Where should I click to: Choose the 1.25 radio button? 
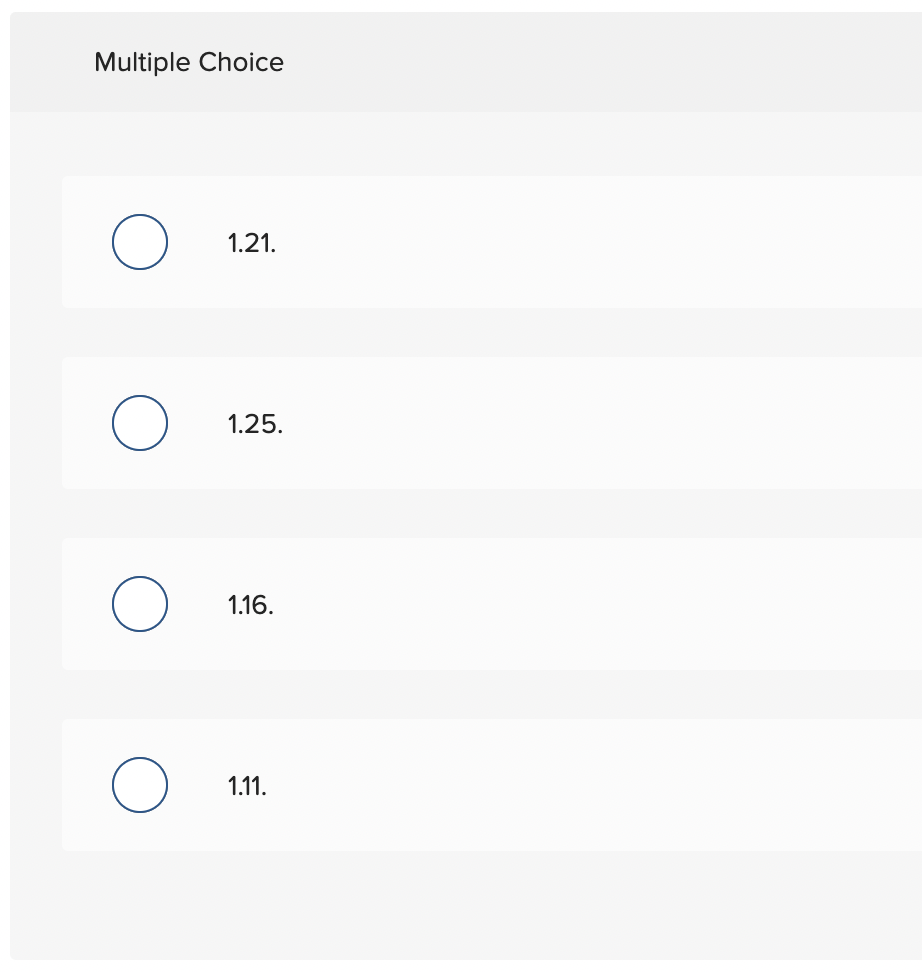pyautogui.click(x=140, y=423)
